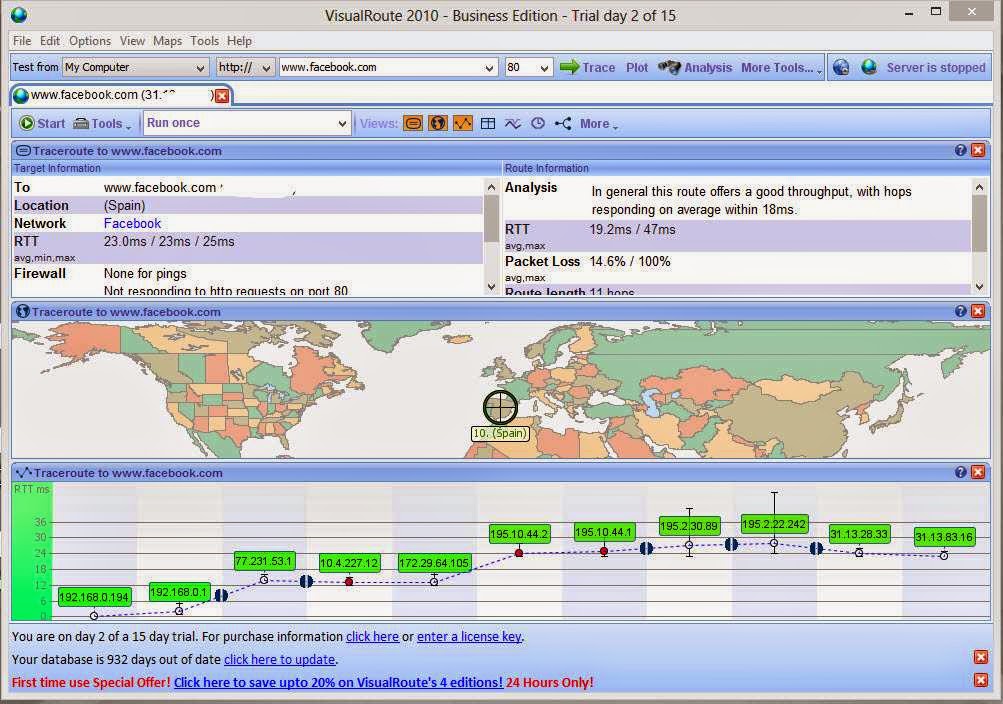Open the http:// protocol dropdown

point(265,68)
